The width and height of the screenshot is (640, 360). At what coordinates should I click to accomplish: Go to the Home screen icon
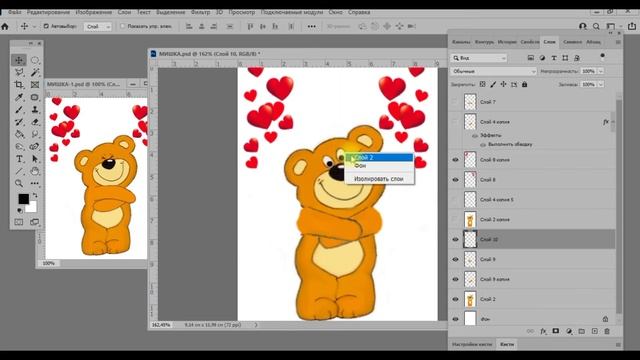(x=5, y=26)
